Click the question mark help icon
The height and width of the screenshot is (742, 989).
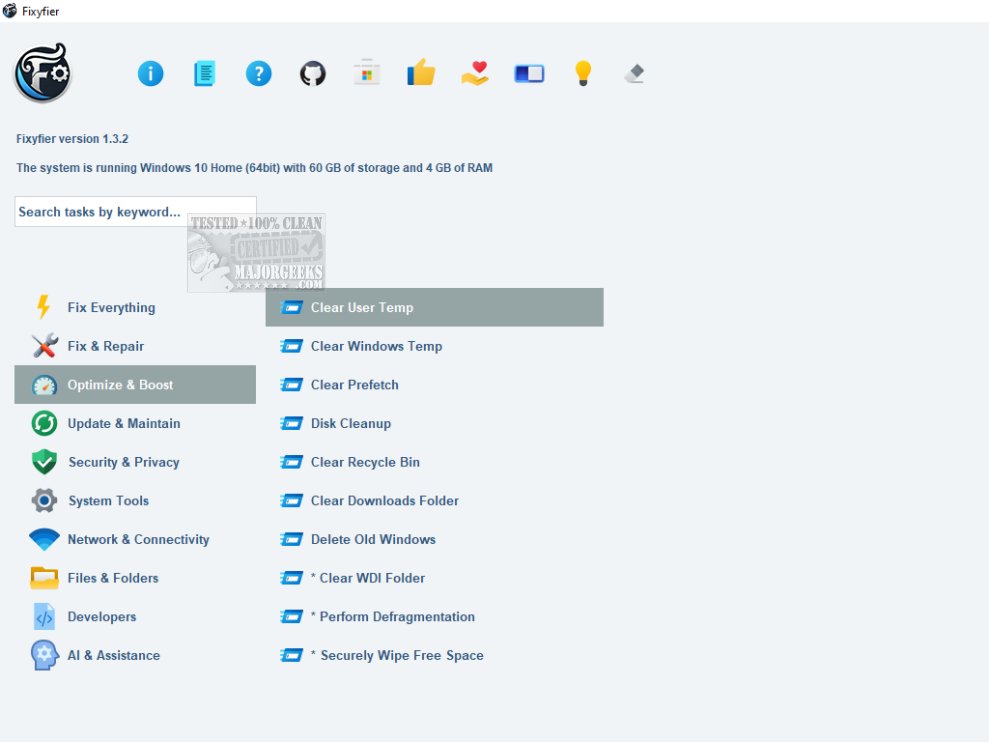point(259,73)
